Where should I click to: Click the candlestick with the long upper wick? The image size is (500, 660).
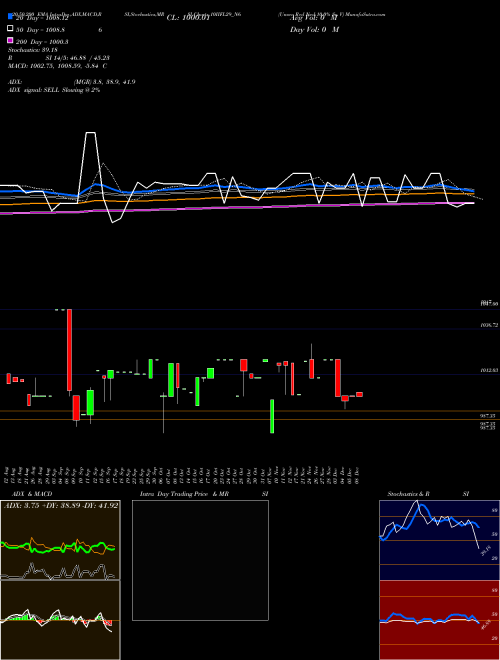[x=311, y=362]
